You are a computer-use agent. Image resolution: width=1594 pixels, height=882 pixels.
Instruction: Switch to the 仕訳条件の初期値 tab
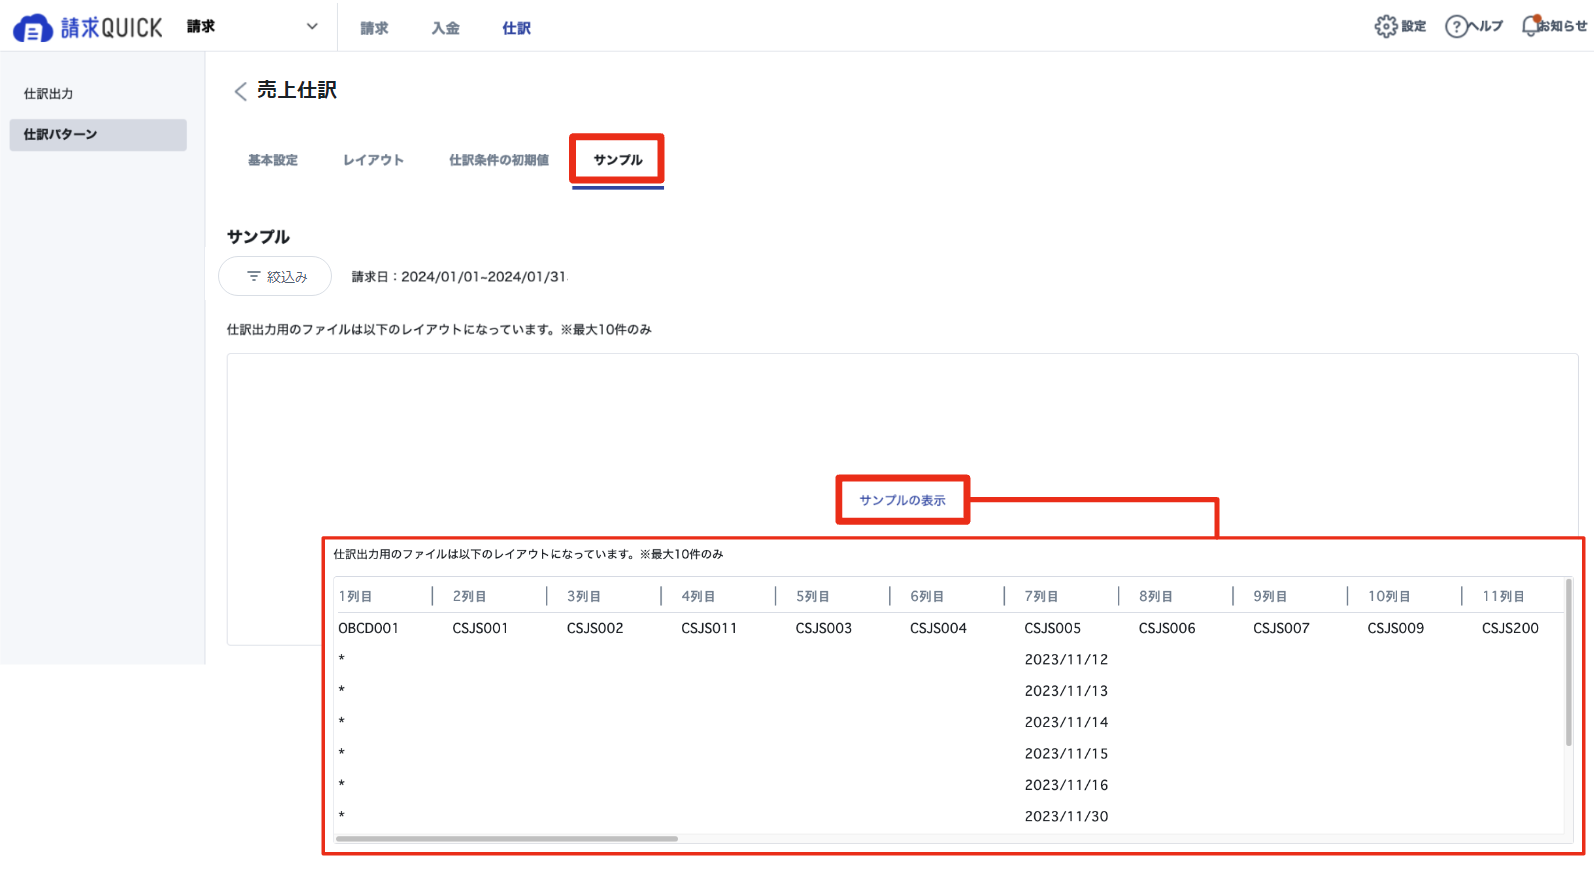click(x=499, y=160)
